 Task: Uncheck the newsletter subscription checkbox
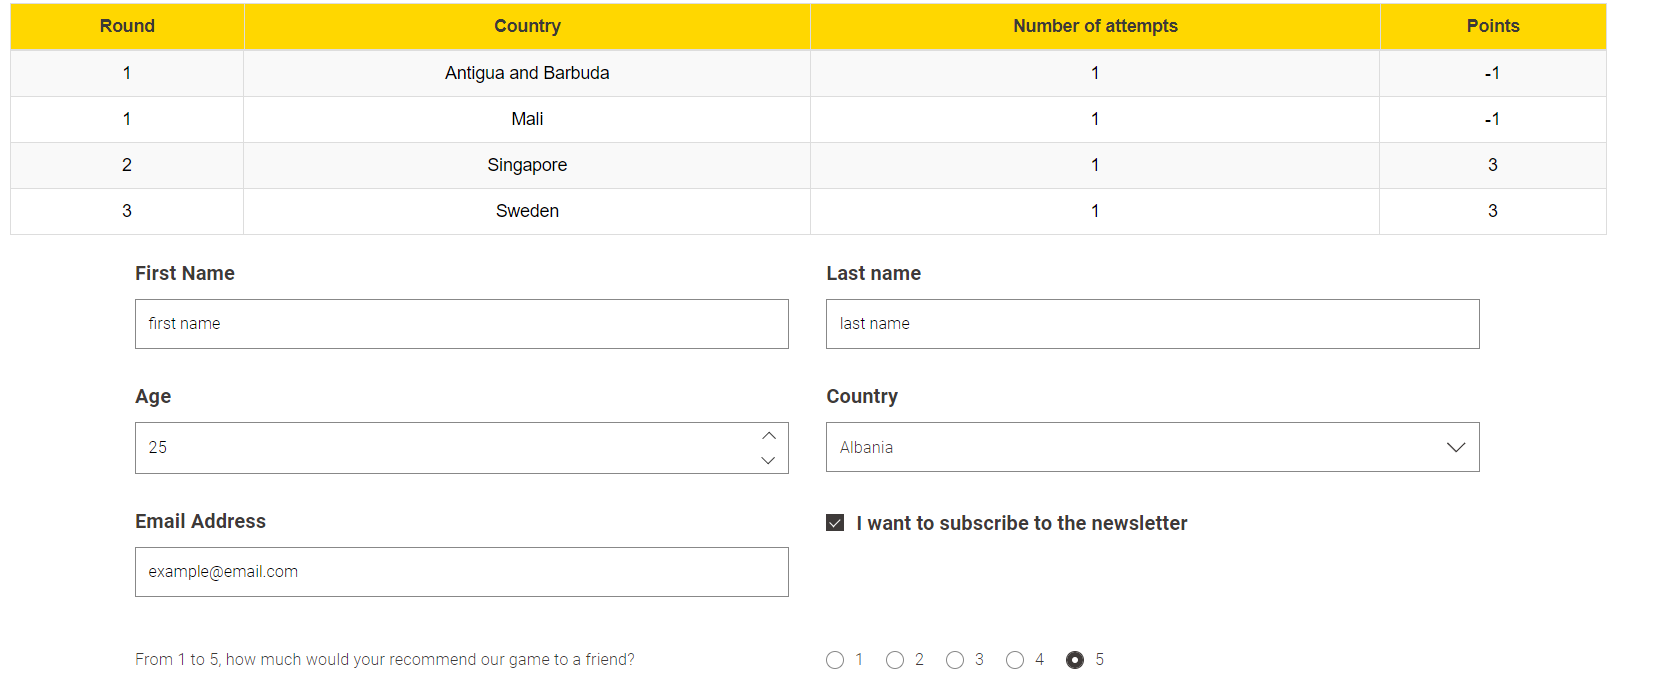click(835, 523)
